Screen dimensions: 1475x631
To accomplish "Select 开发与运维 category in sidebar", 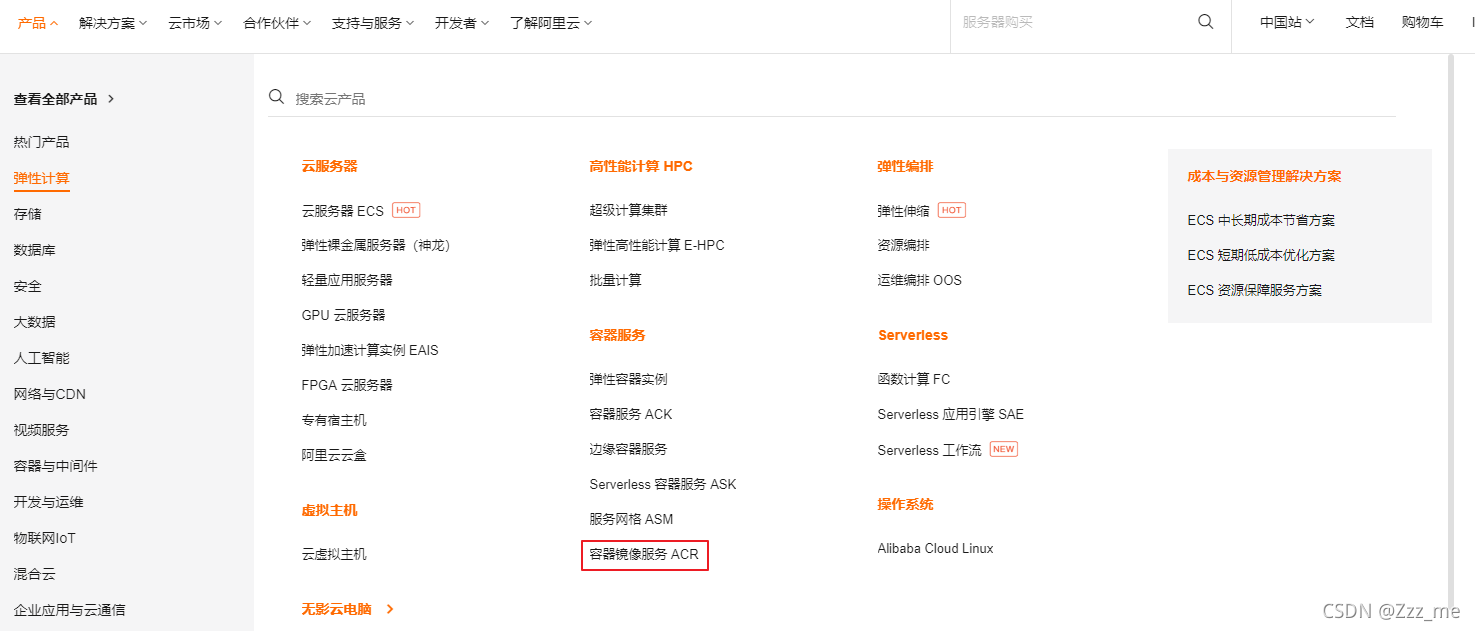I will pos(48,502).
